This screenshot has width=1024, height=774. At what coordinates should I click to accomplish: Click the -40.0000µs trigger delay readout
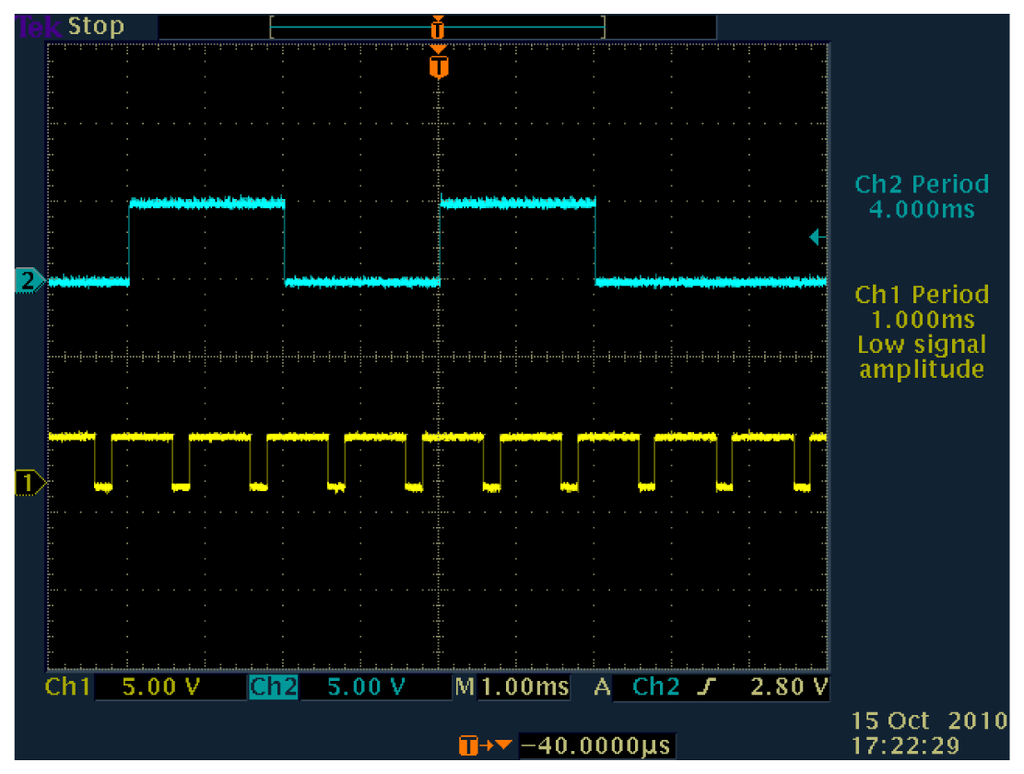point(596,746)
